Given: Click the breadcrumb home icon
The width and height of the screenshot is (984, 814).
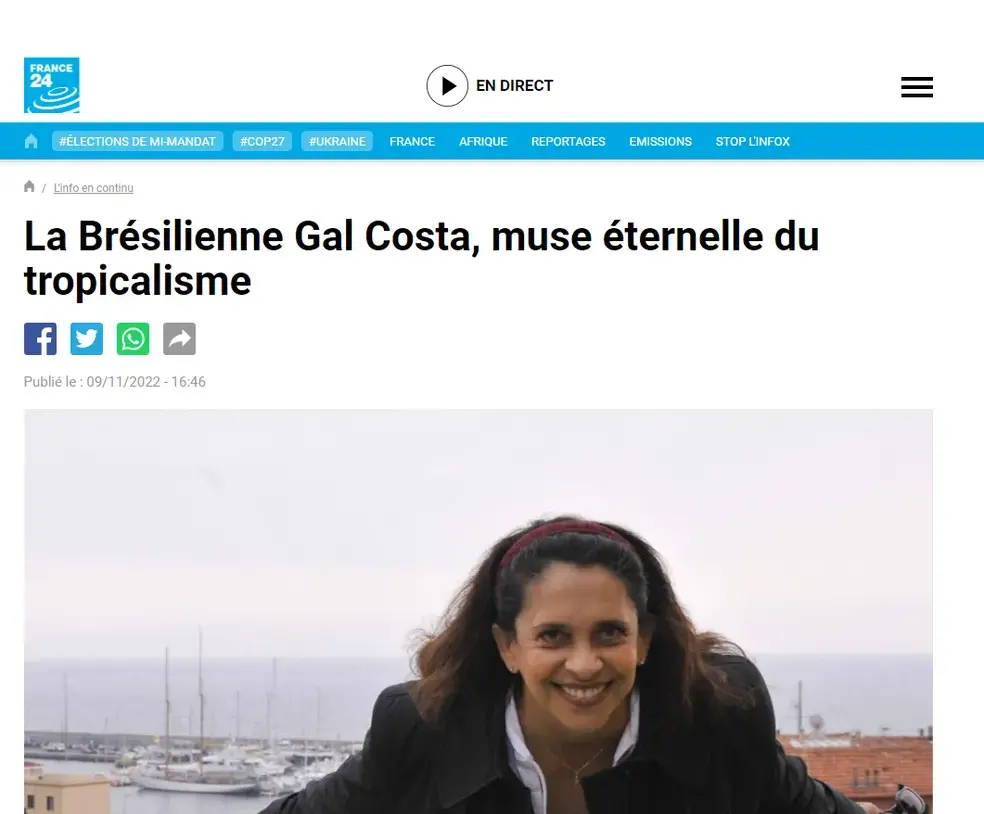Looking at the screenshot, I should [x=29, y=186].
